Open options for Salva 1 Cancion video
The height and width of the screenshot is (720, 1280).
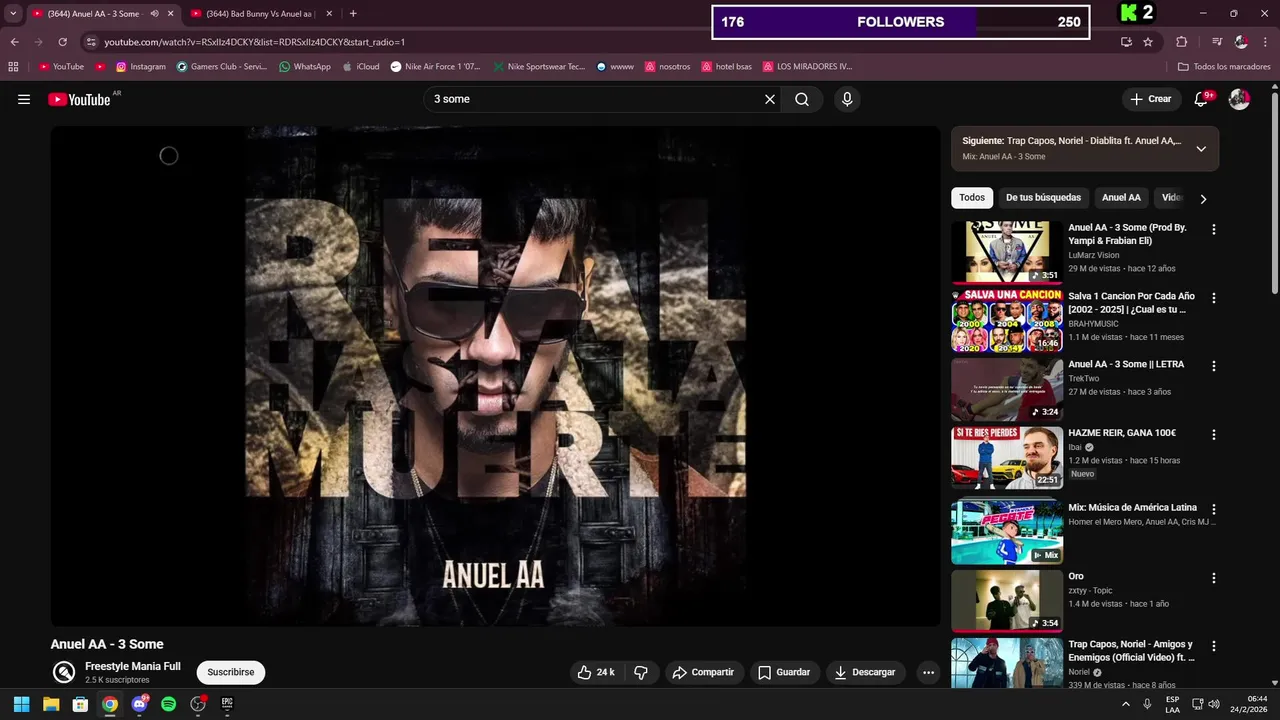coord(1214,298)
